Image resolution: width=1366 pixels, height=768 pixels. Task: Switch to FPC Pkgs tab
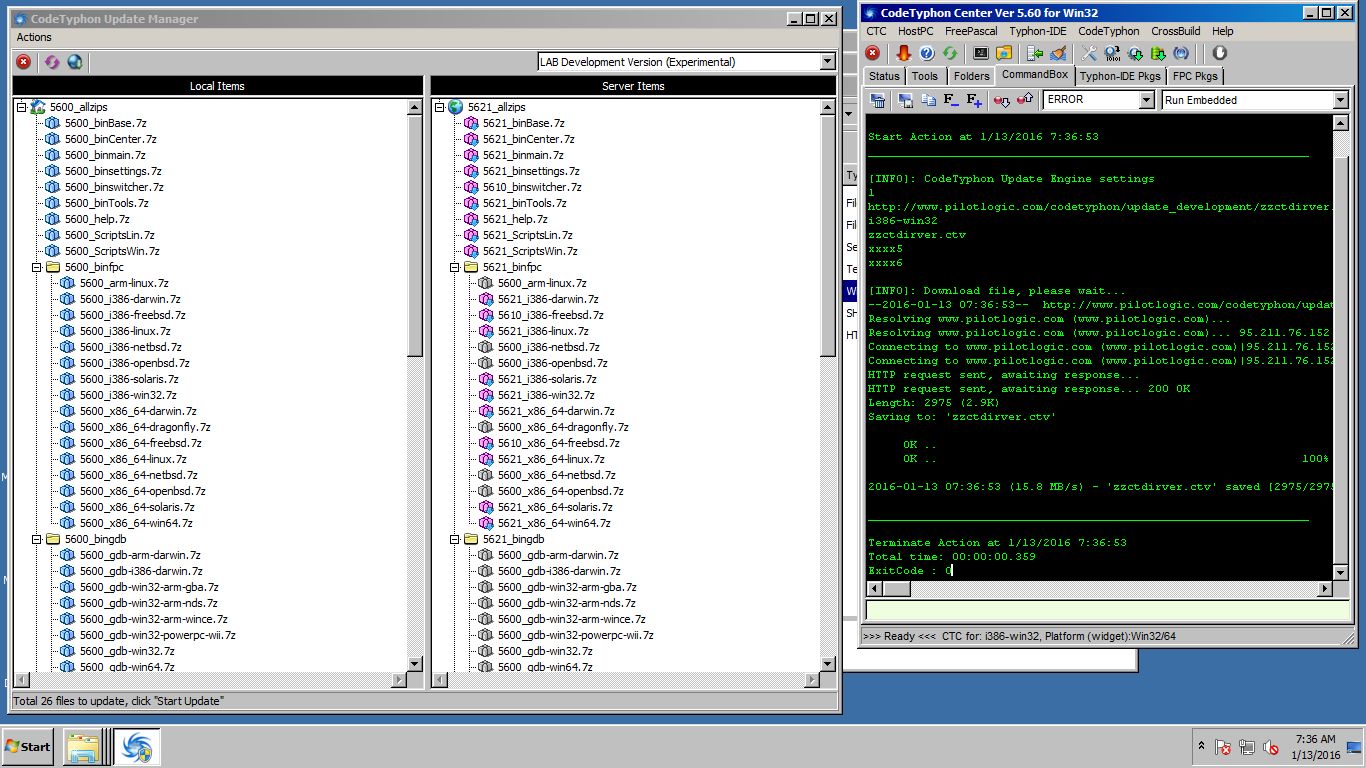pos(1195,76)
